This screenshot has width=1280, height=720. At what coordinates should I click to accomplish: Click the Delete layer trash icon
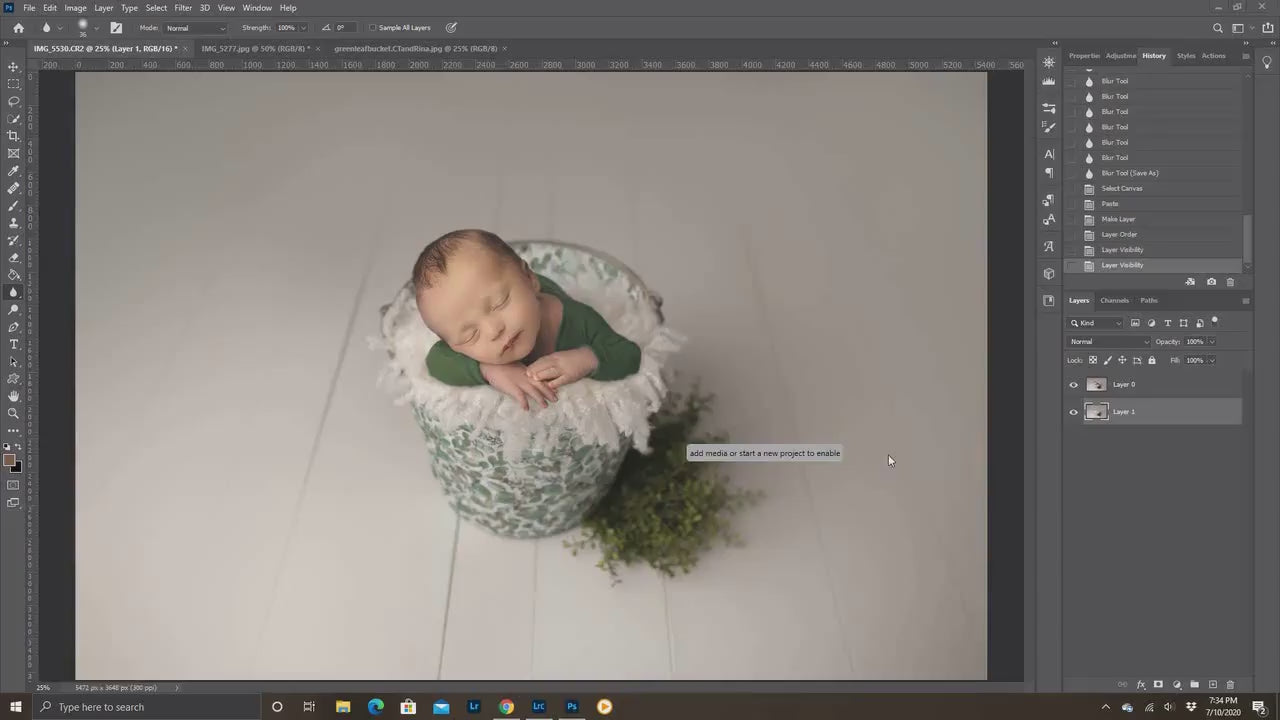(x=1231, y=684)
